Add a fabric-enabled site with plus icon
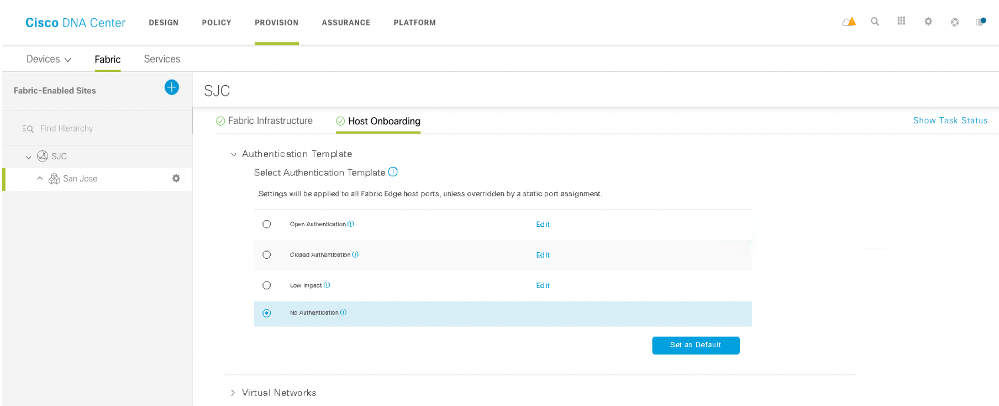The width and height of the screenshot is (999, 406). point(171,87)
